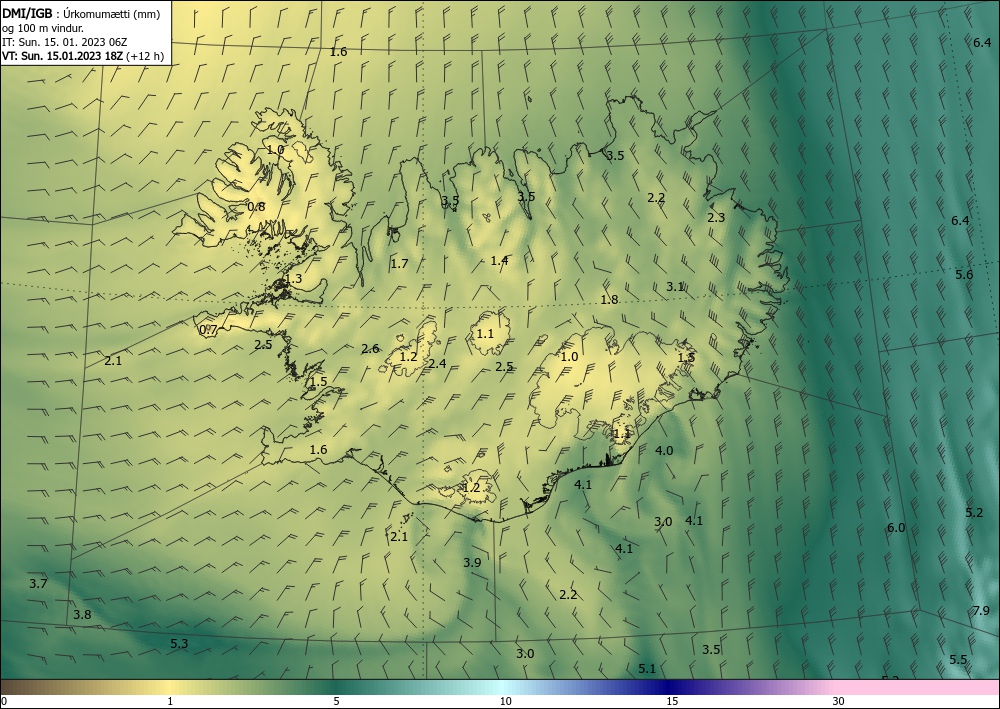
Task: Click the colour scale label 1
Action: (170, 702)
